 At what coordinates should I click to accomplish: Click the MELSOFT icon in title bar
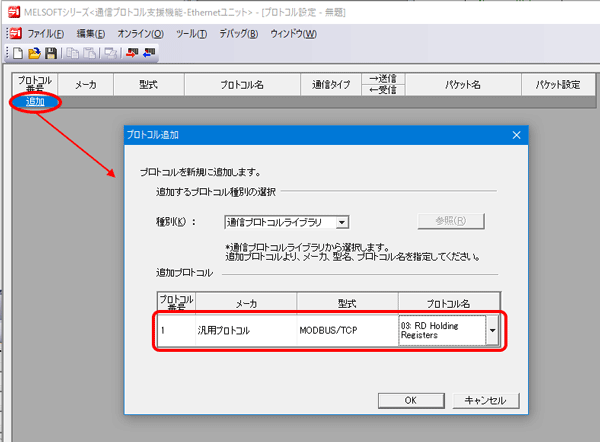14,13
